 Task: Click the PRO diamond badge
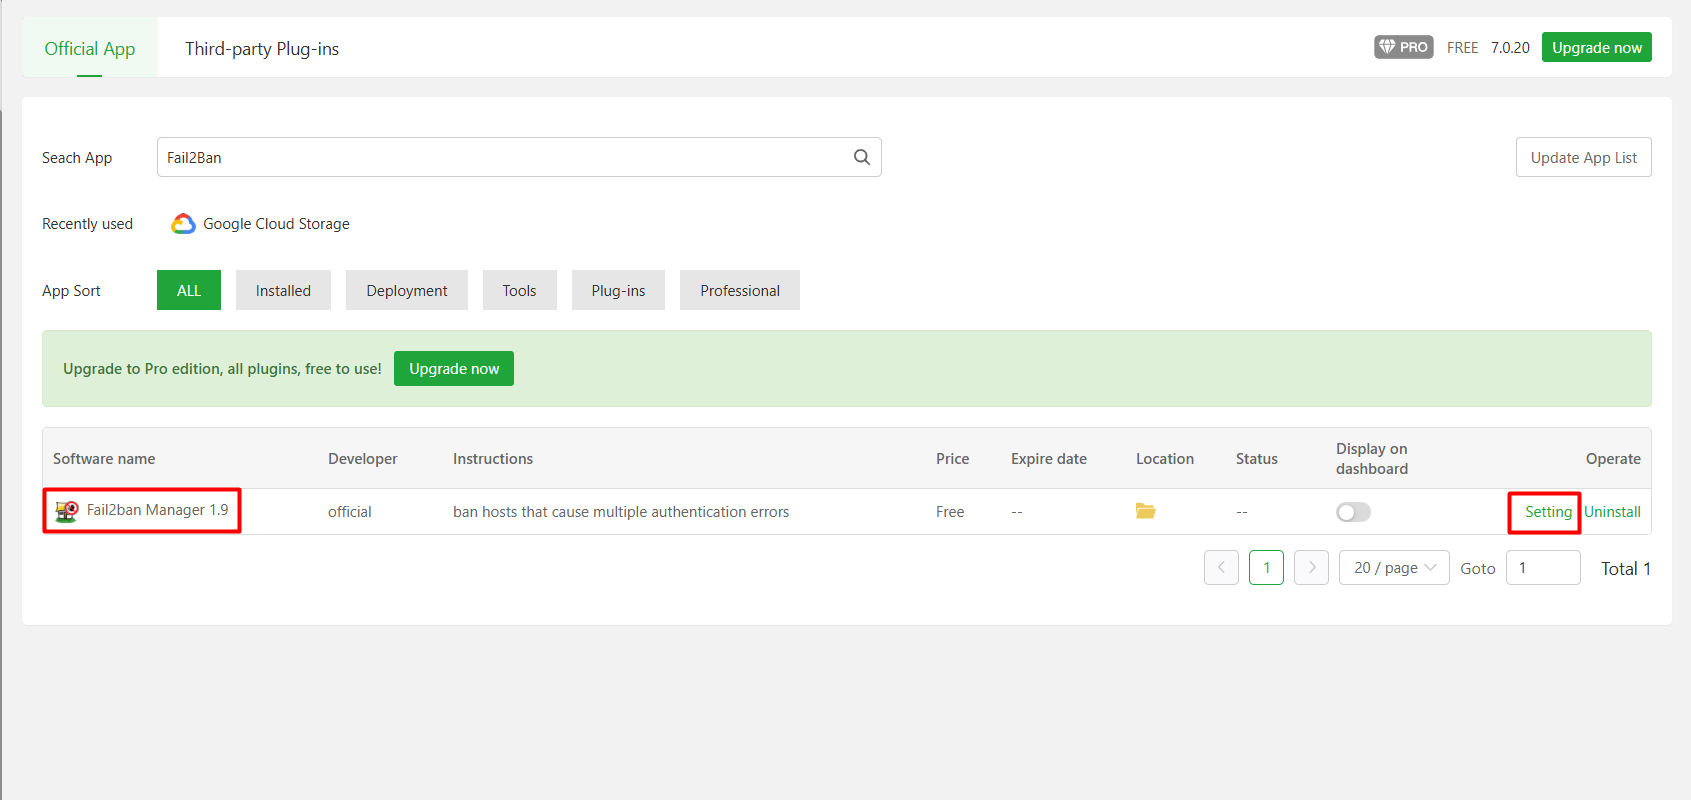tap(1403, 47)
